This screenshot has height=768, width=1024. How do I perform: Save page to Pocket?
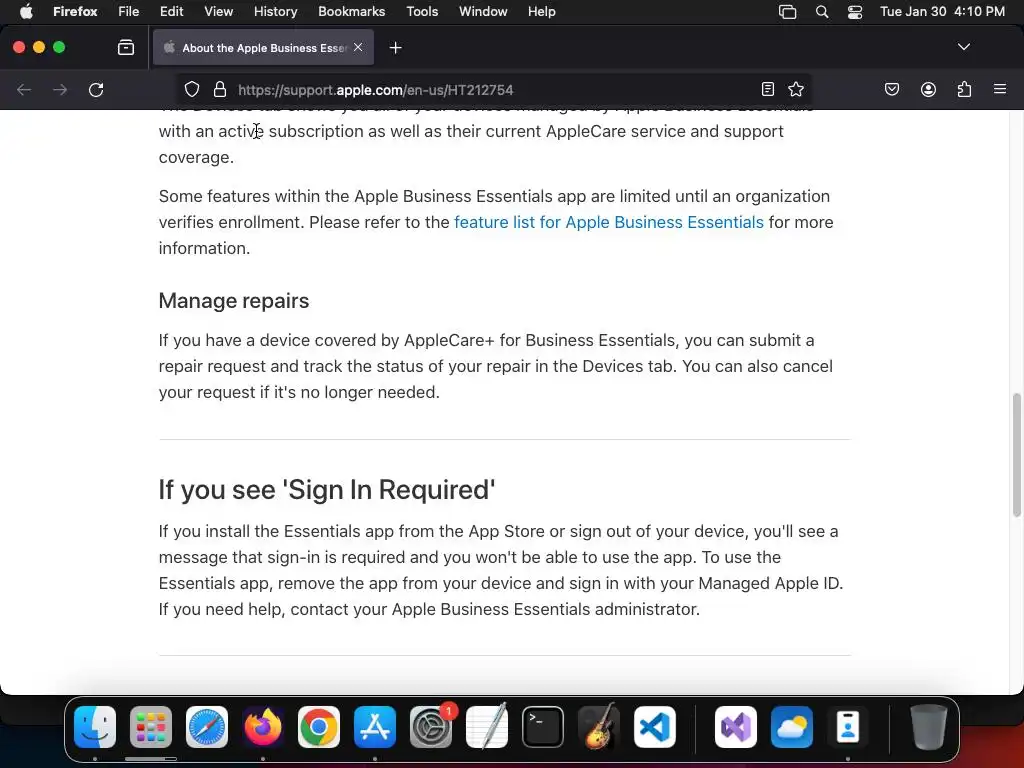[x=891, y=89]
